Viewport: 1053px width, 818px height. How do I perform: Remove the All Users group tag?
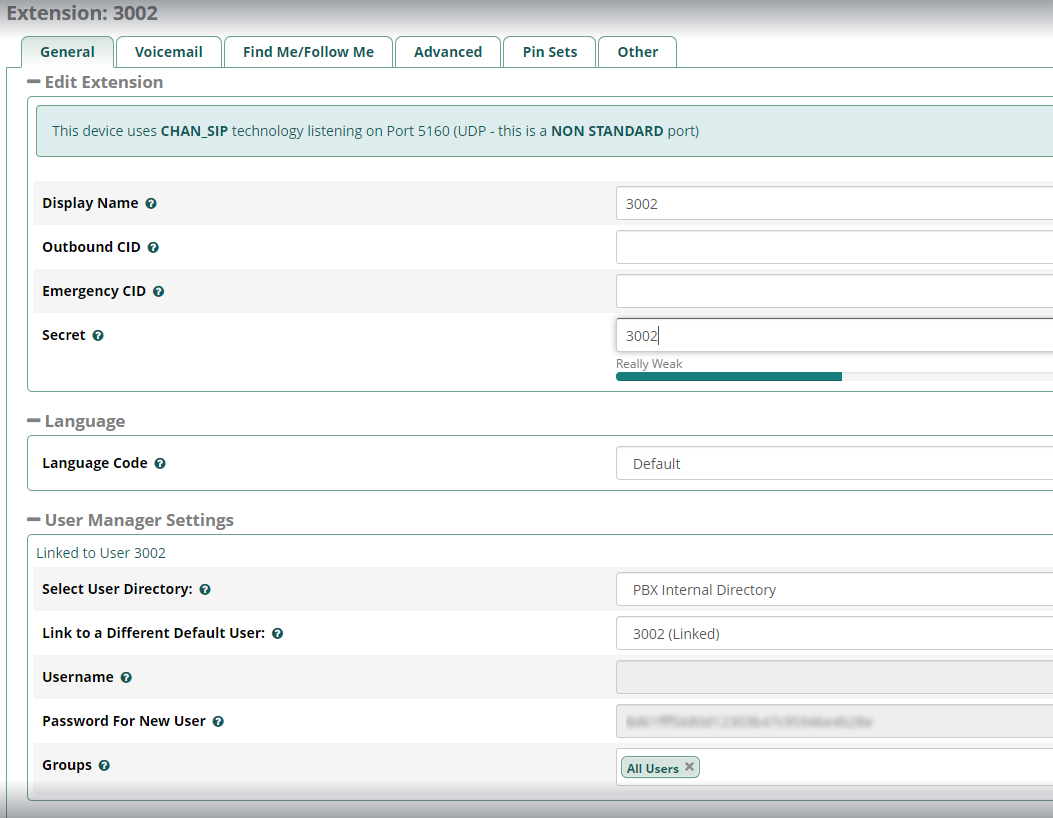(689, 767)
